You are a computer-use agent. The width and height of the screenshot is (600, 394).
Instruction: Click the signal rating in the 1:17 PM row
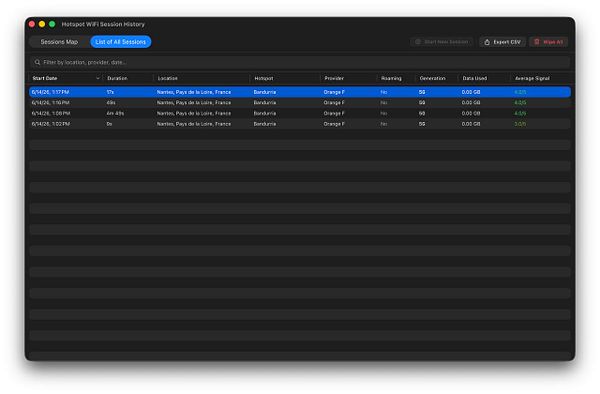click(520, 92)
